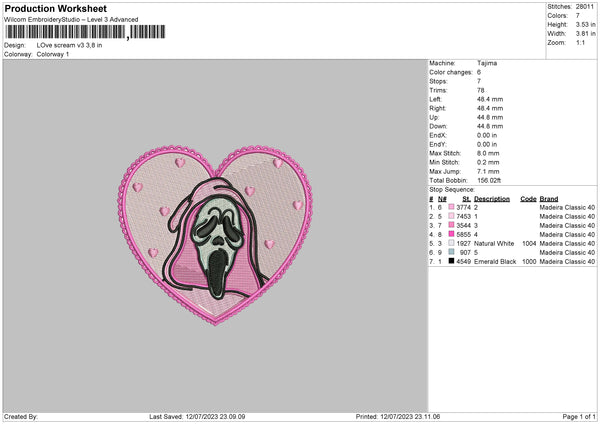The width and height of the screenshot is (600, 424).
Task: Click the "St." column header
Action: (x=466, y=199)
